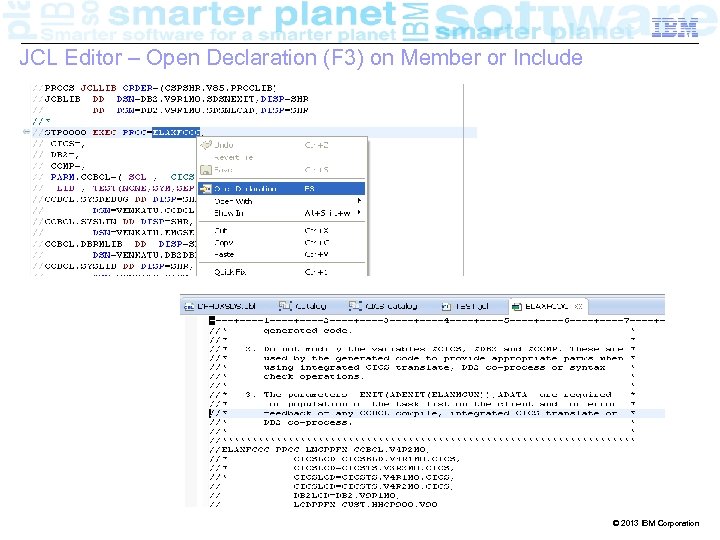Switch to the Test.jcl editor tab
Image resolution: width=720 pixels, height=540 pixels.
point(466,306)
